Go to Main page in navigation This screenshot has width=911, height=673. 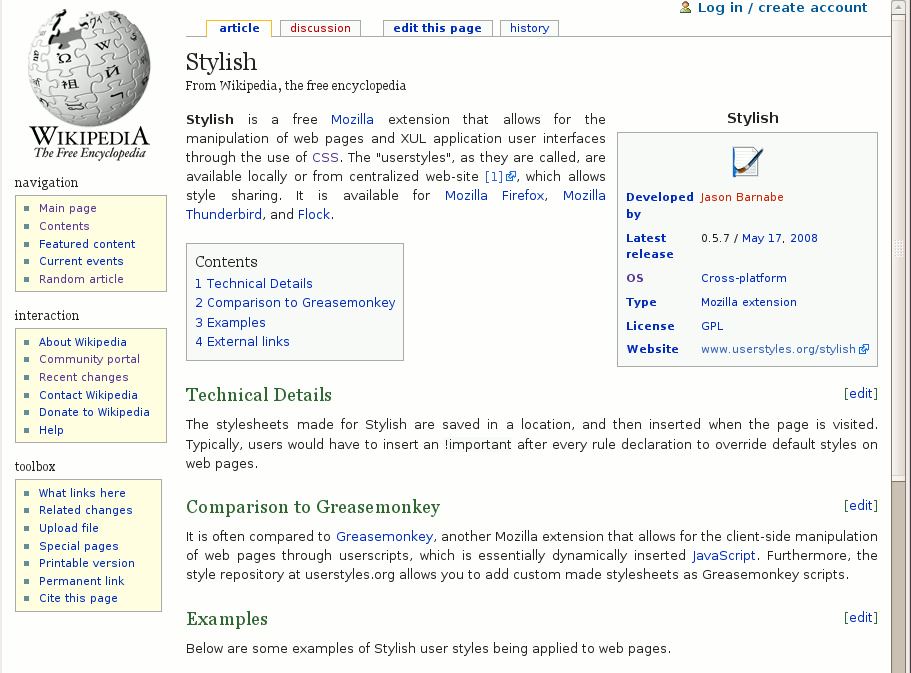tap(67, 208)
